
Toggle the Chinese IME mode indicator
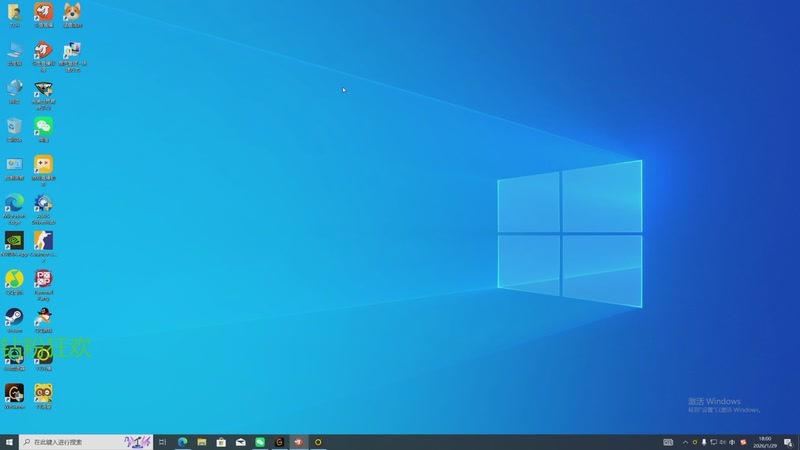click(732, 442)
